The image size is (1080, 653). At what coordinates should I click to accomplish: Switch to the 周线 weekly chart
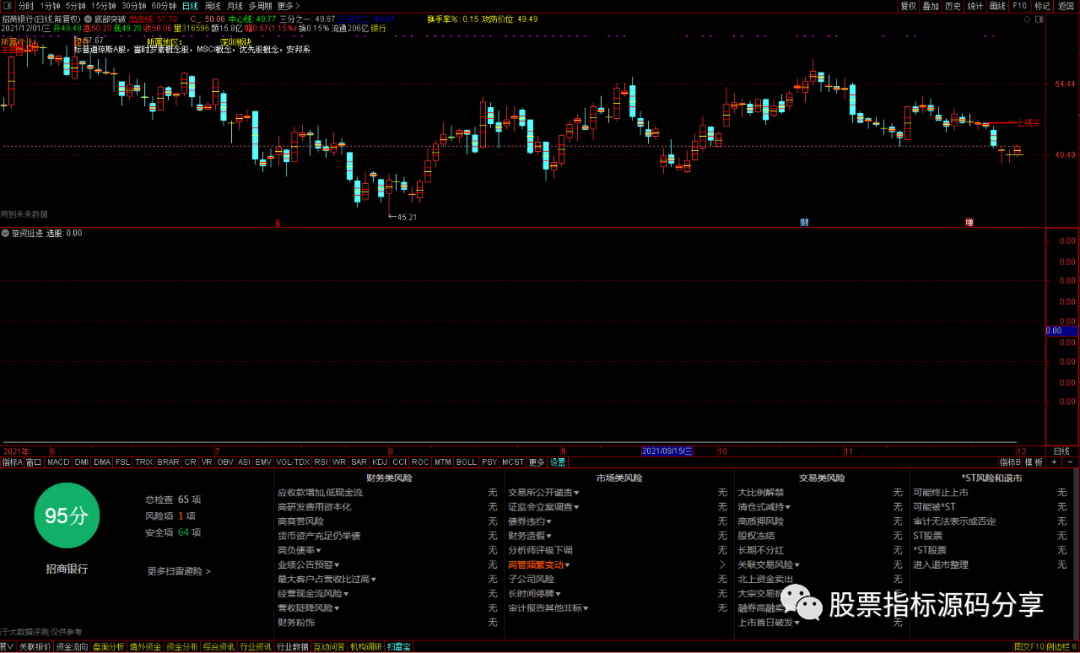pyautogui.click(x=213, y=6)
